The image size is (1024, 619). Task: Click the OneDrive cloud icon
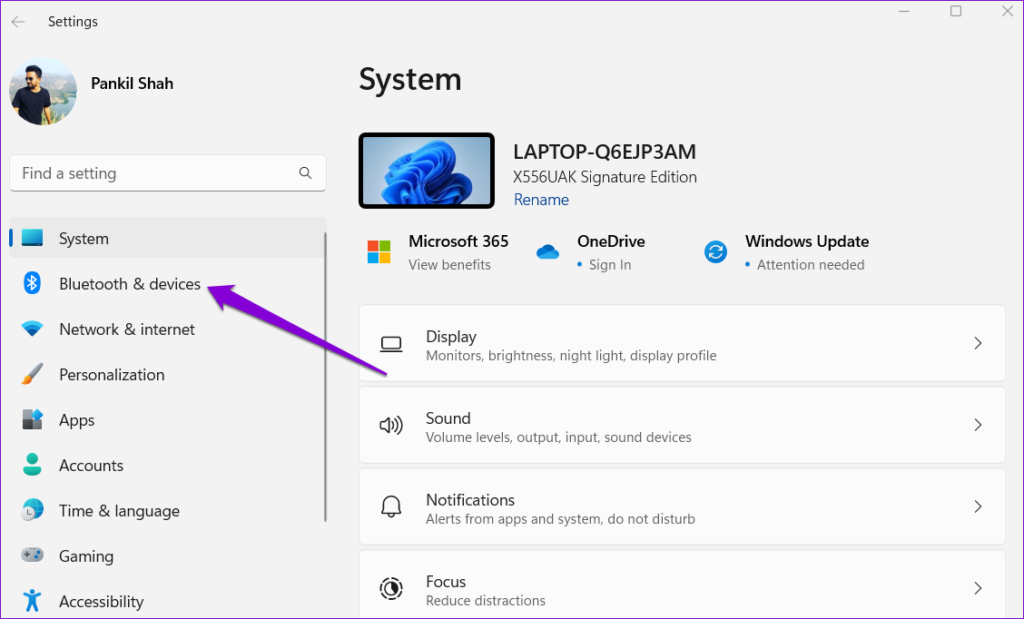547,252
